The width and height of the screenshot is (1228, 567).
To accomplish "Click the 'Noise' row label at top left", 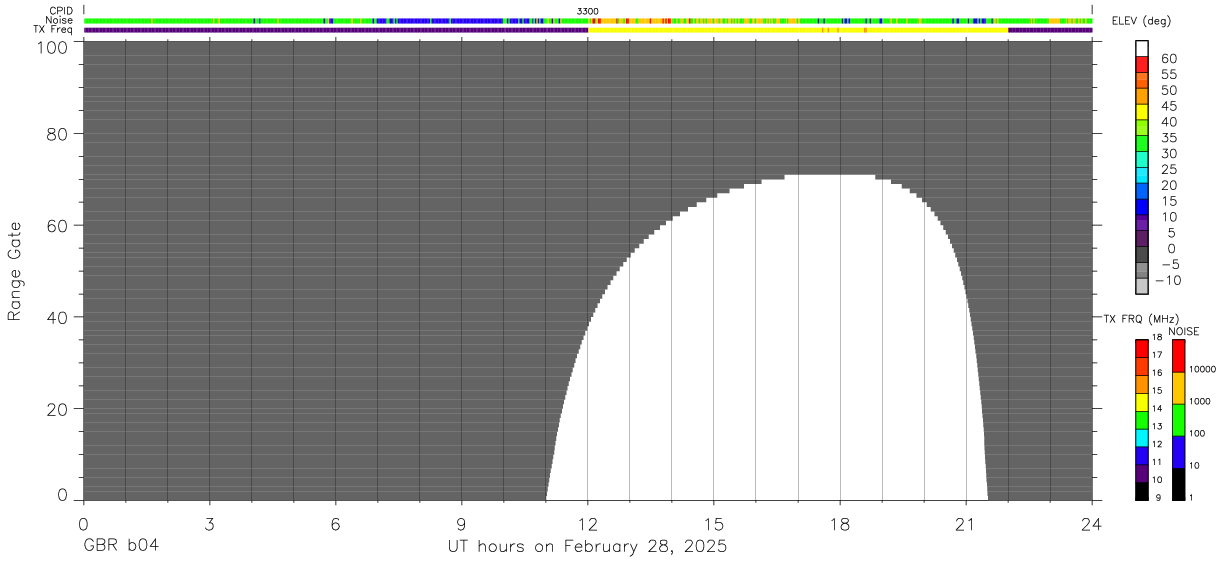I will pos(60,20).
